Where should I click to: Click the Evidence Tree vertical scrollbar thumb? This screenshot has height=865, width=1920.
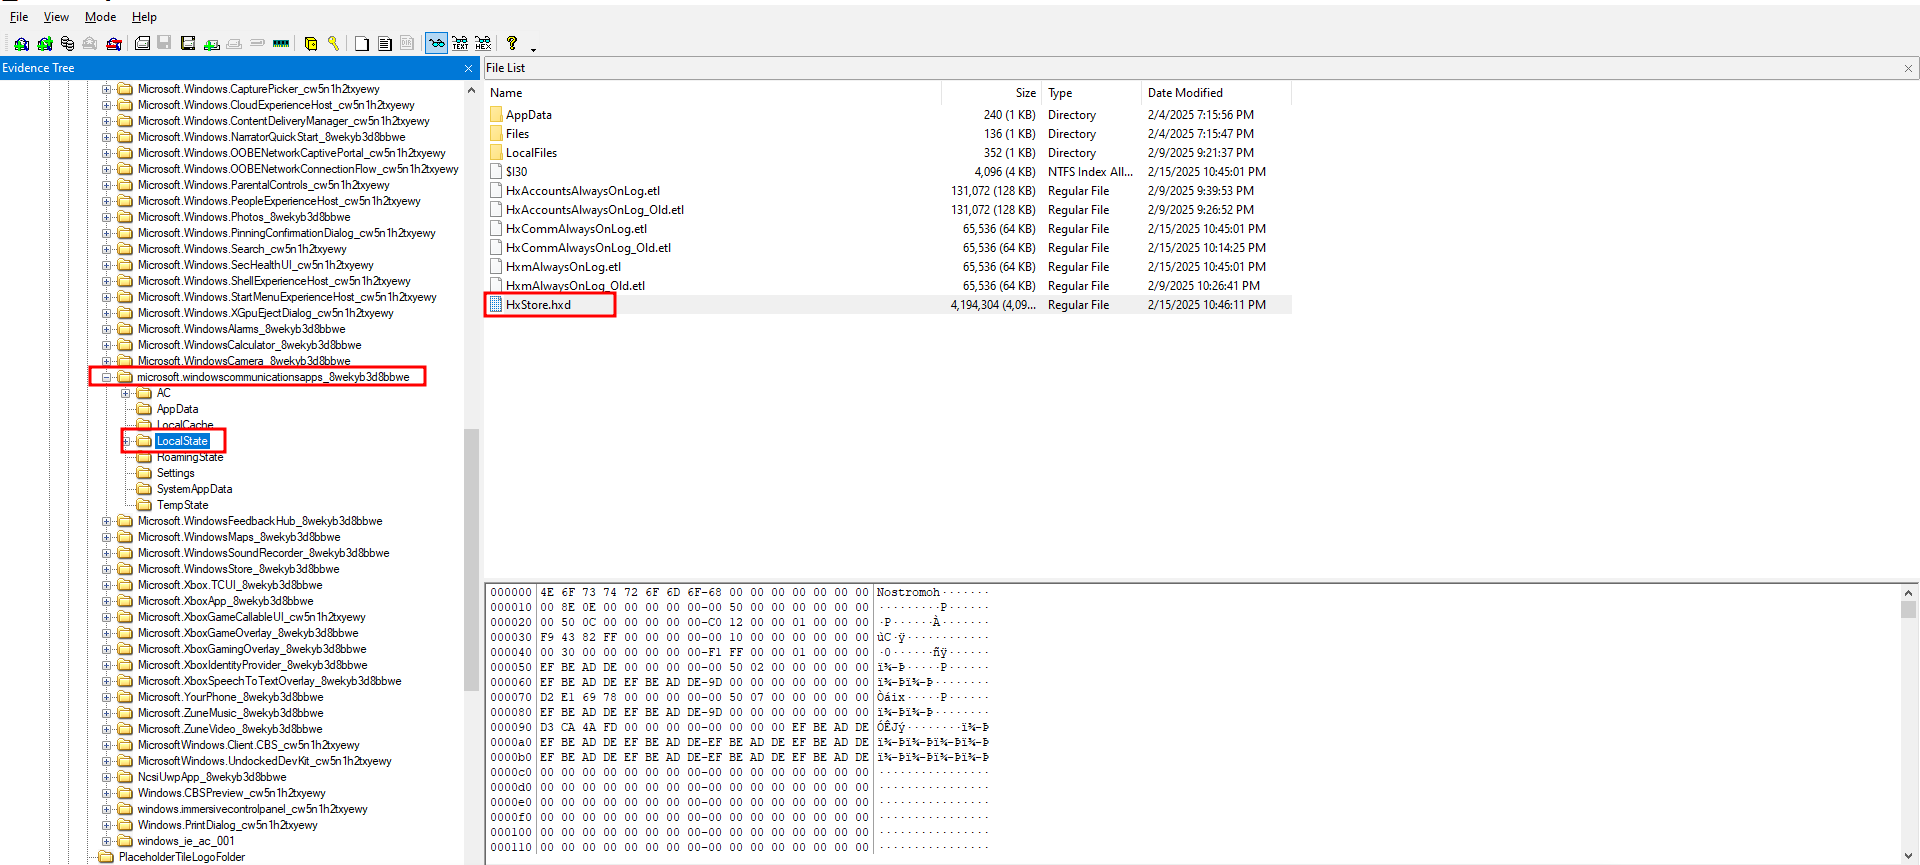click(472, 560)
